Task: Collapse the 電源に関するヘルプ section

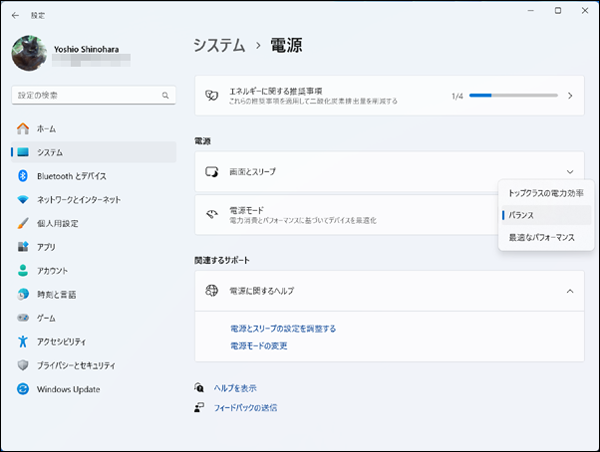Action: pyautogui.click(x=569, y=291)
